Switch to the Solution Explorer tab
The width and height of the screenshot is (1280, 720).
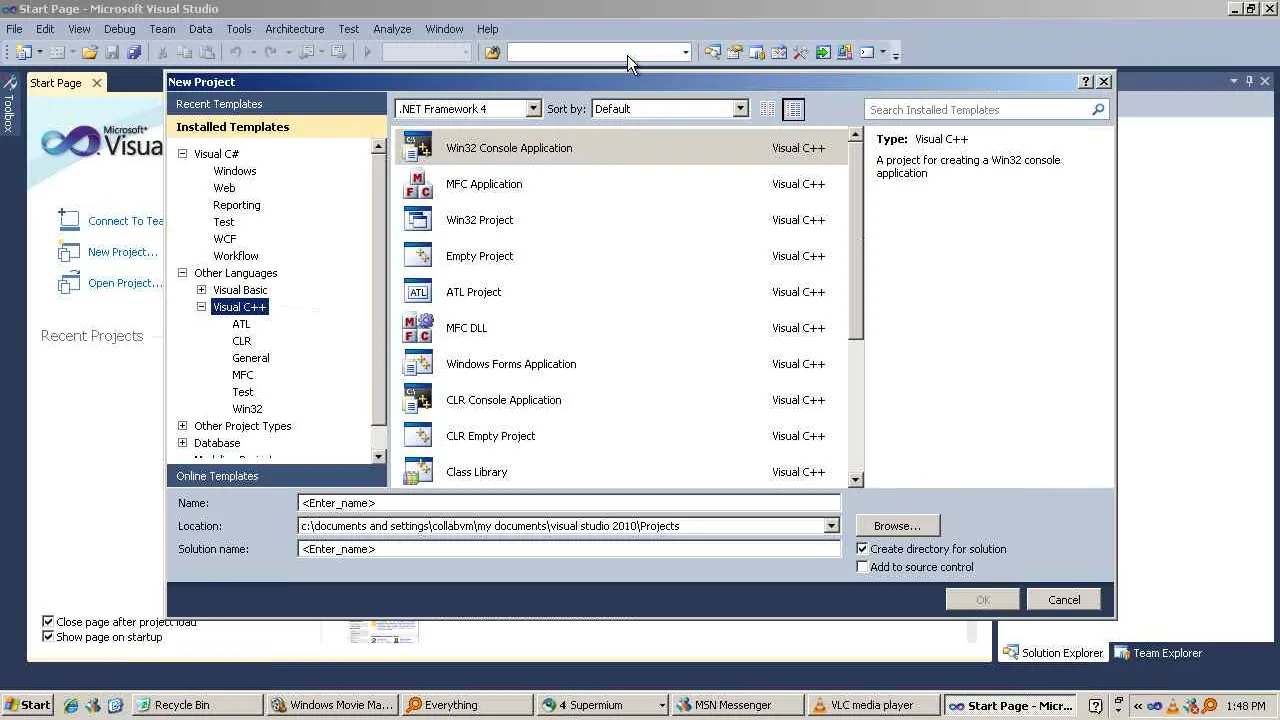[x=1053, y=653]
